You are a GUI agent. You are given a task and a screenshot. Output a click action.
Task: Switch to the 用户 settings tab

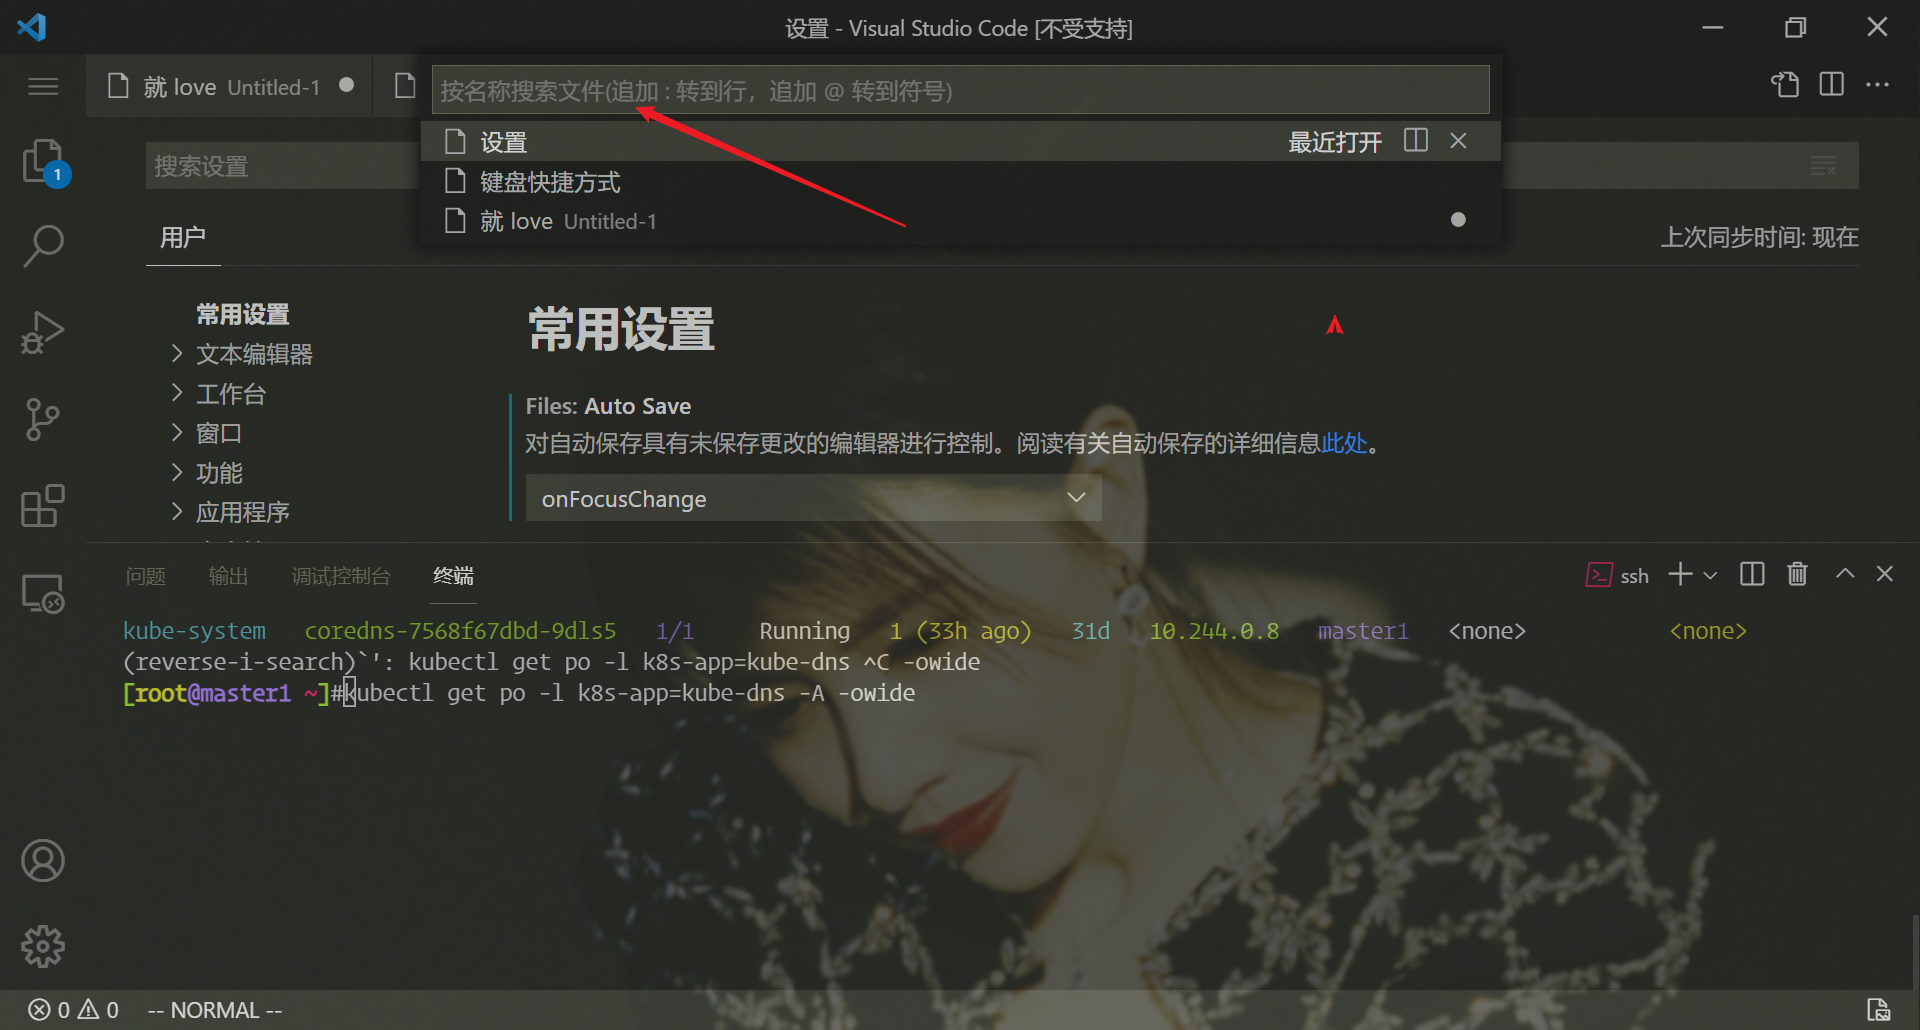coord(183,237)
